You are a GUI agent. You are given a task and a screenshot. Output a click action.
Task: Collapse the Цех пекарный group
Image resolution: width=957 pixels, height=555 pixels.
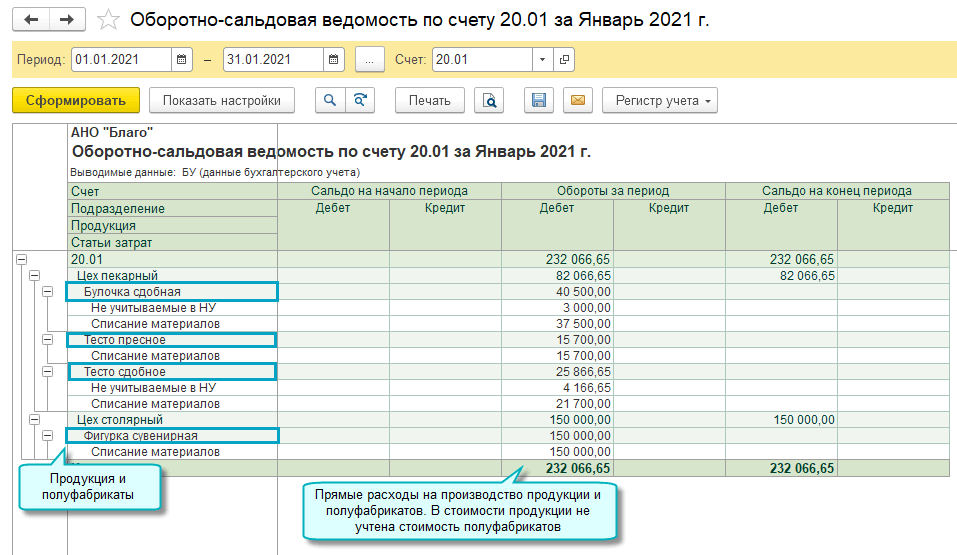point(34,275)
